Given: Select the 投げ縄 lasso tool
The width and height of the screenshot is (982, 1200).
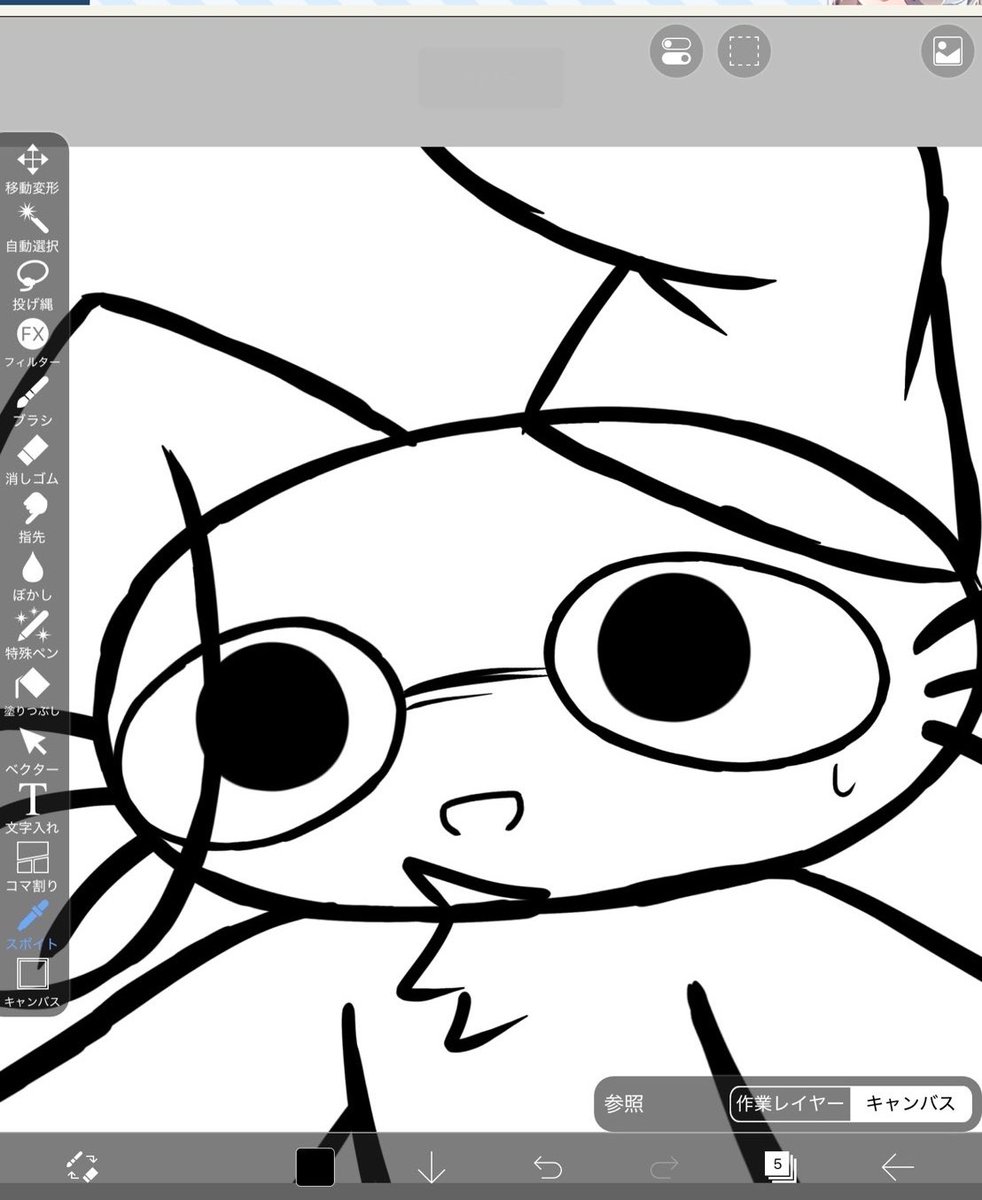Looking at the screenshot, I should [x=32, y=285].
